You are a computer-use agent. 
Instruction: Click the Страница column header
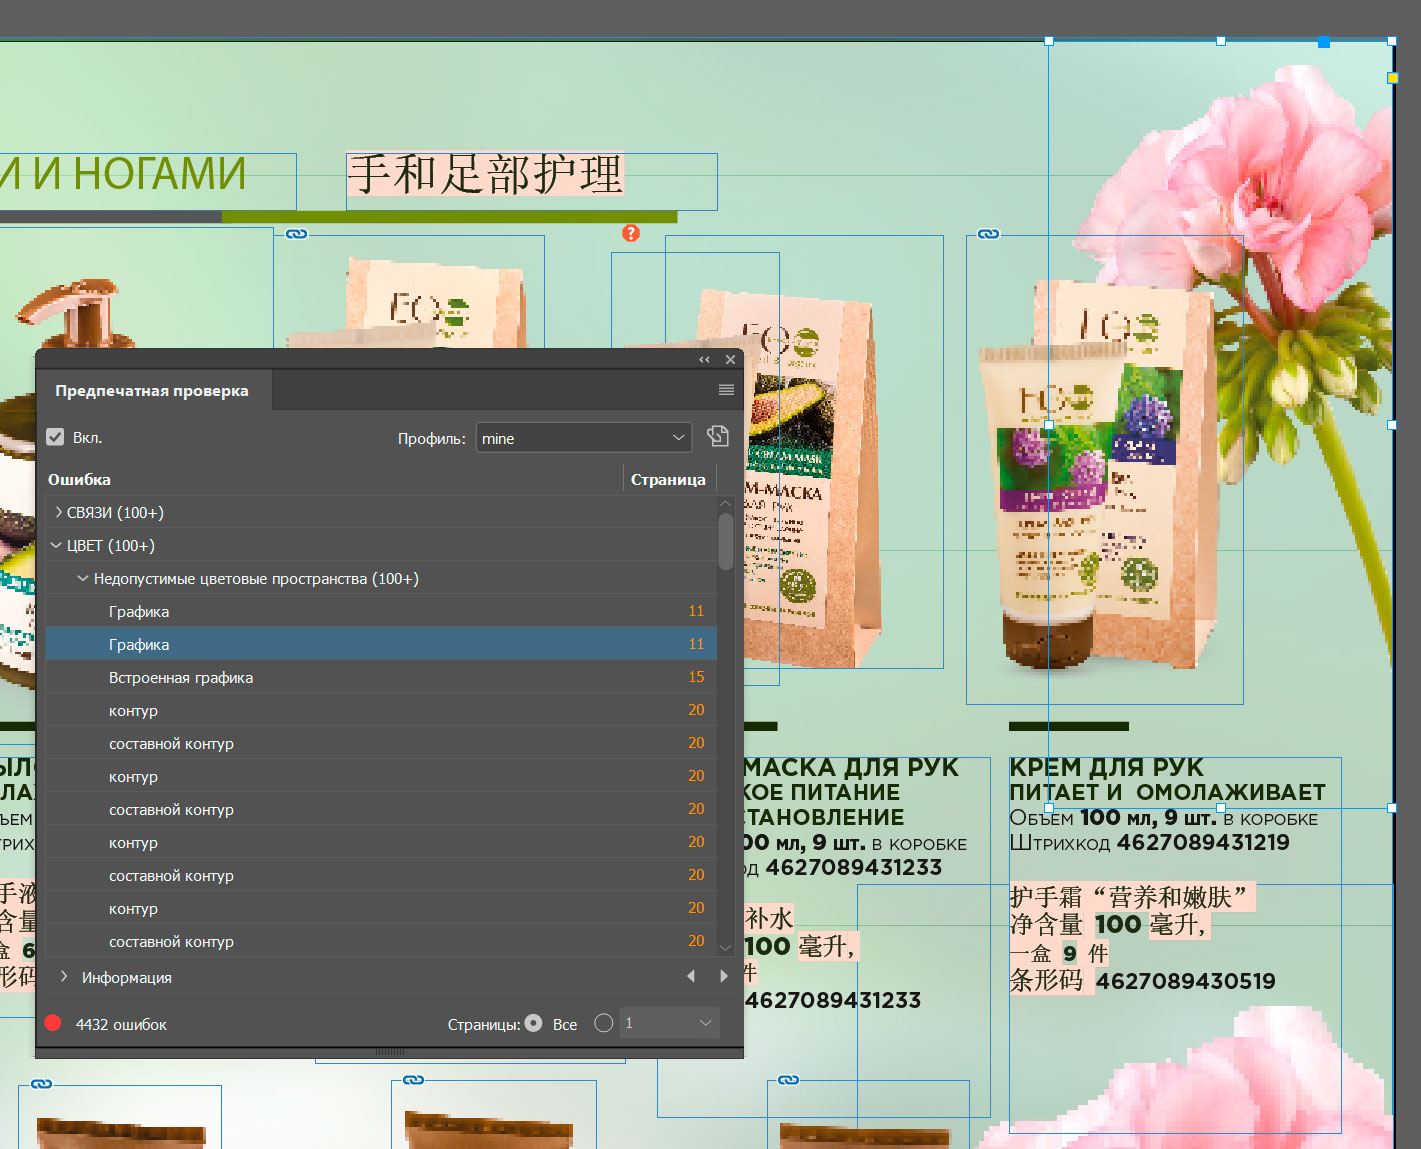coord(668,479)
